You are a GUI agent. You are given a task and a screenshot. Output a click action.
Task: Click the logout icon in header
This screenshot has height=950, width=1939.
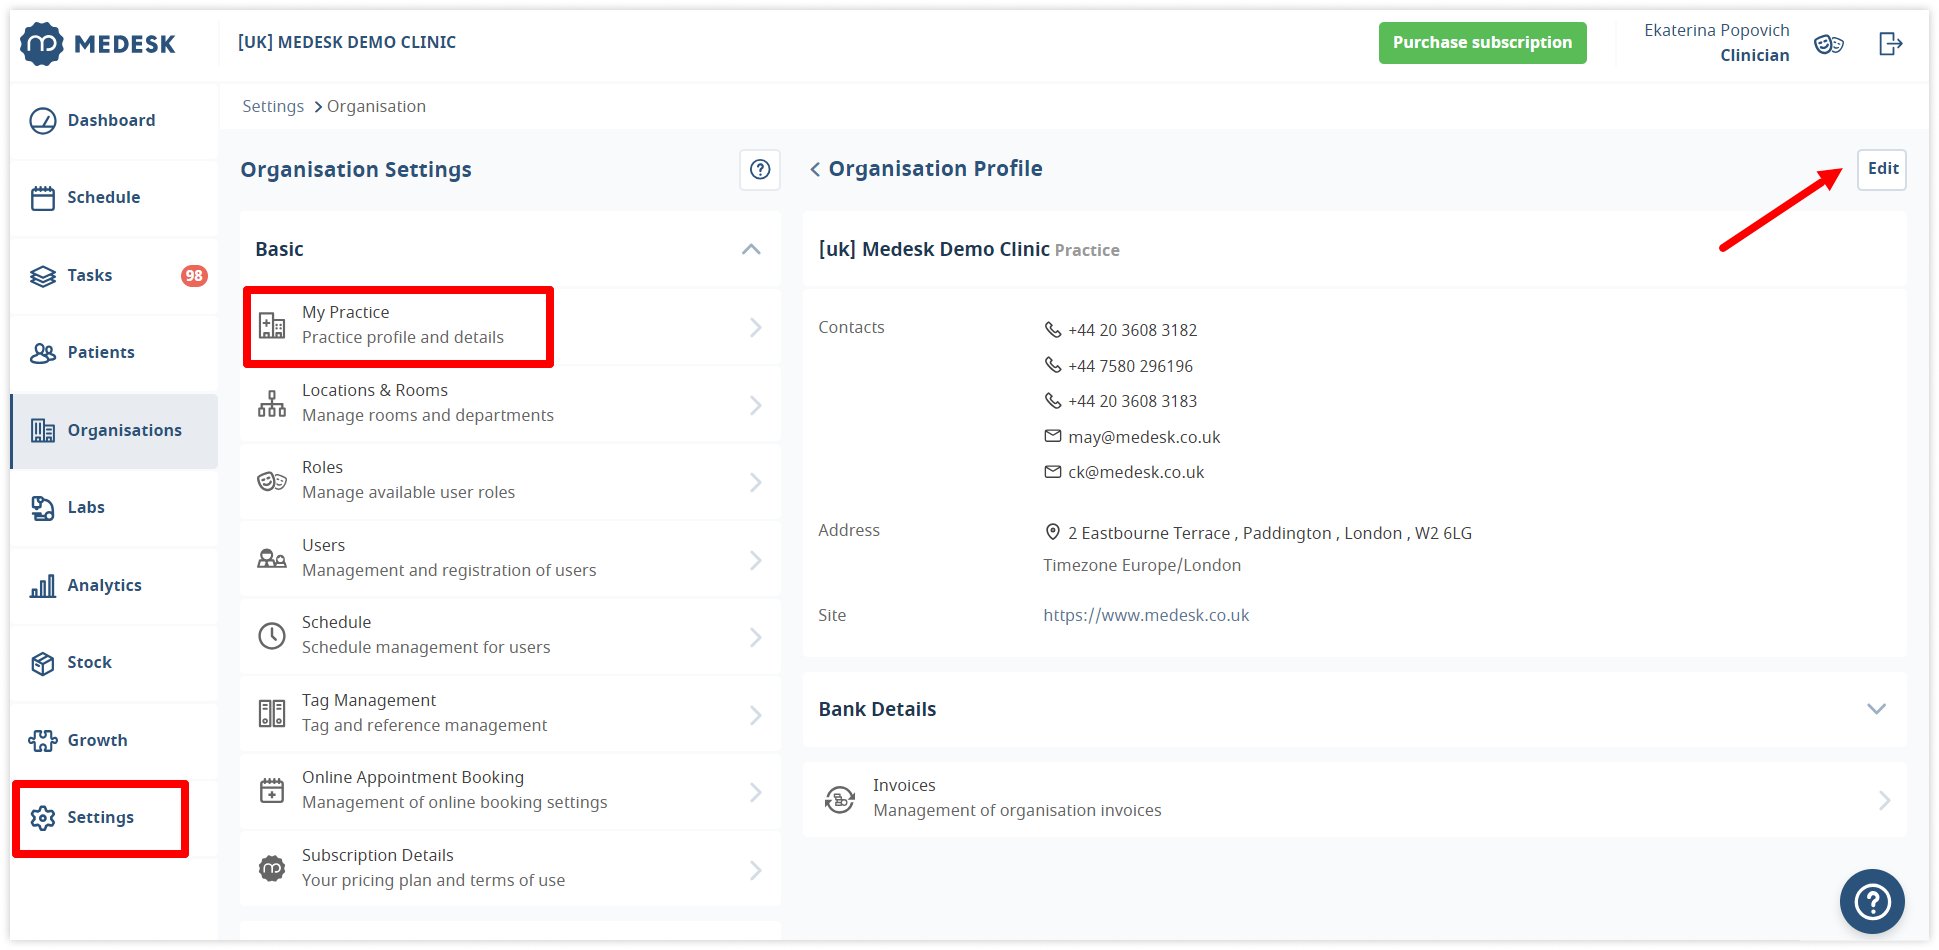click(x=1890, y=44)
